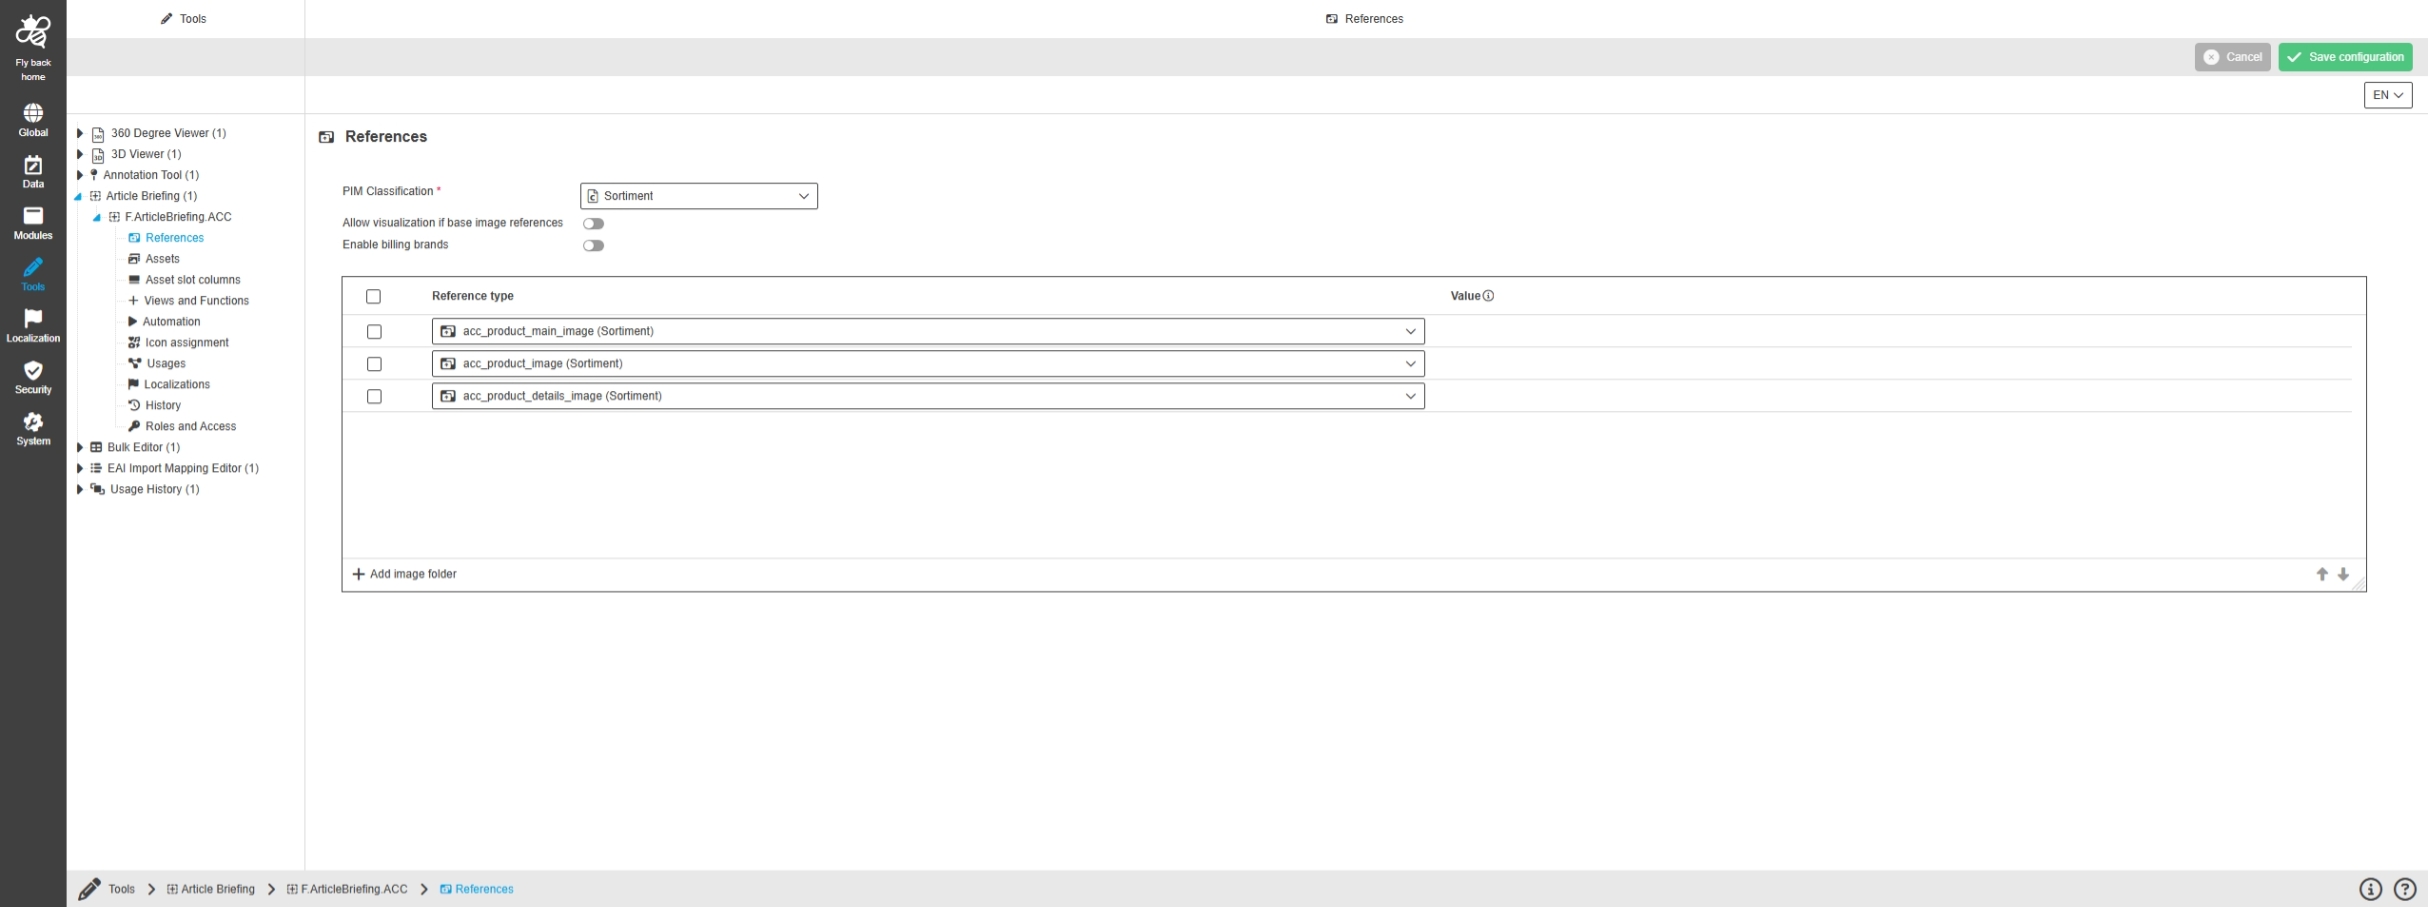Check the acc_product_details_image row checkbox
The height and width of the screenshot is (907, 2428).
[374, 397]
